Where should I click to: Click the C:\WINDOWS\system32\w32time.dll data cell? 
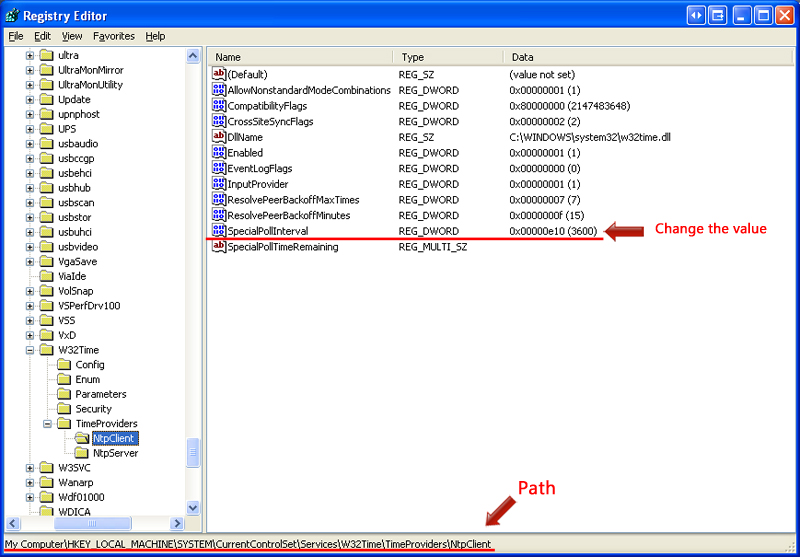pos(589,137)
